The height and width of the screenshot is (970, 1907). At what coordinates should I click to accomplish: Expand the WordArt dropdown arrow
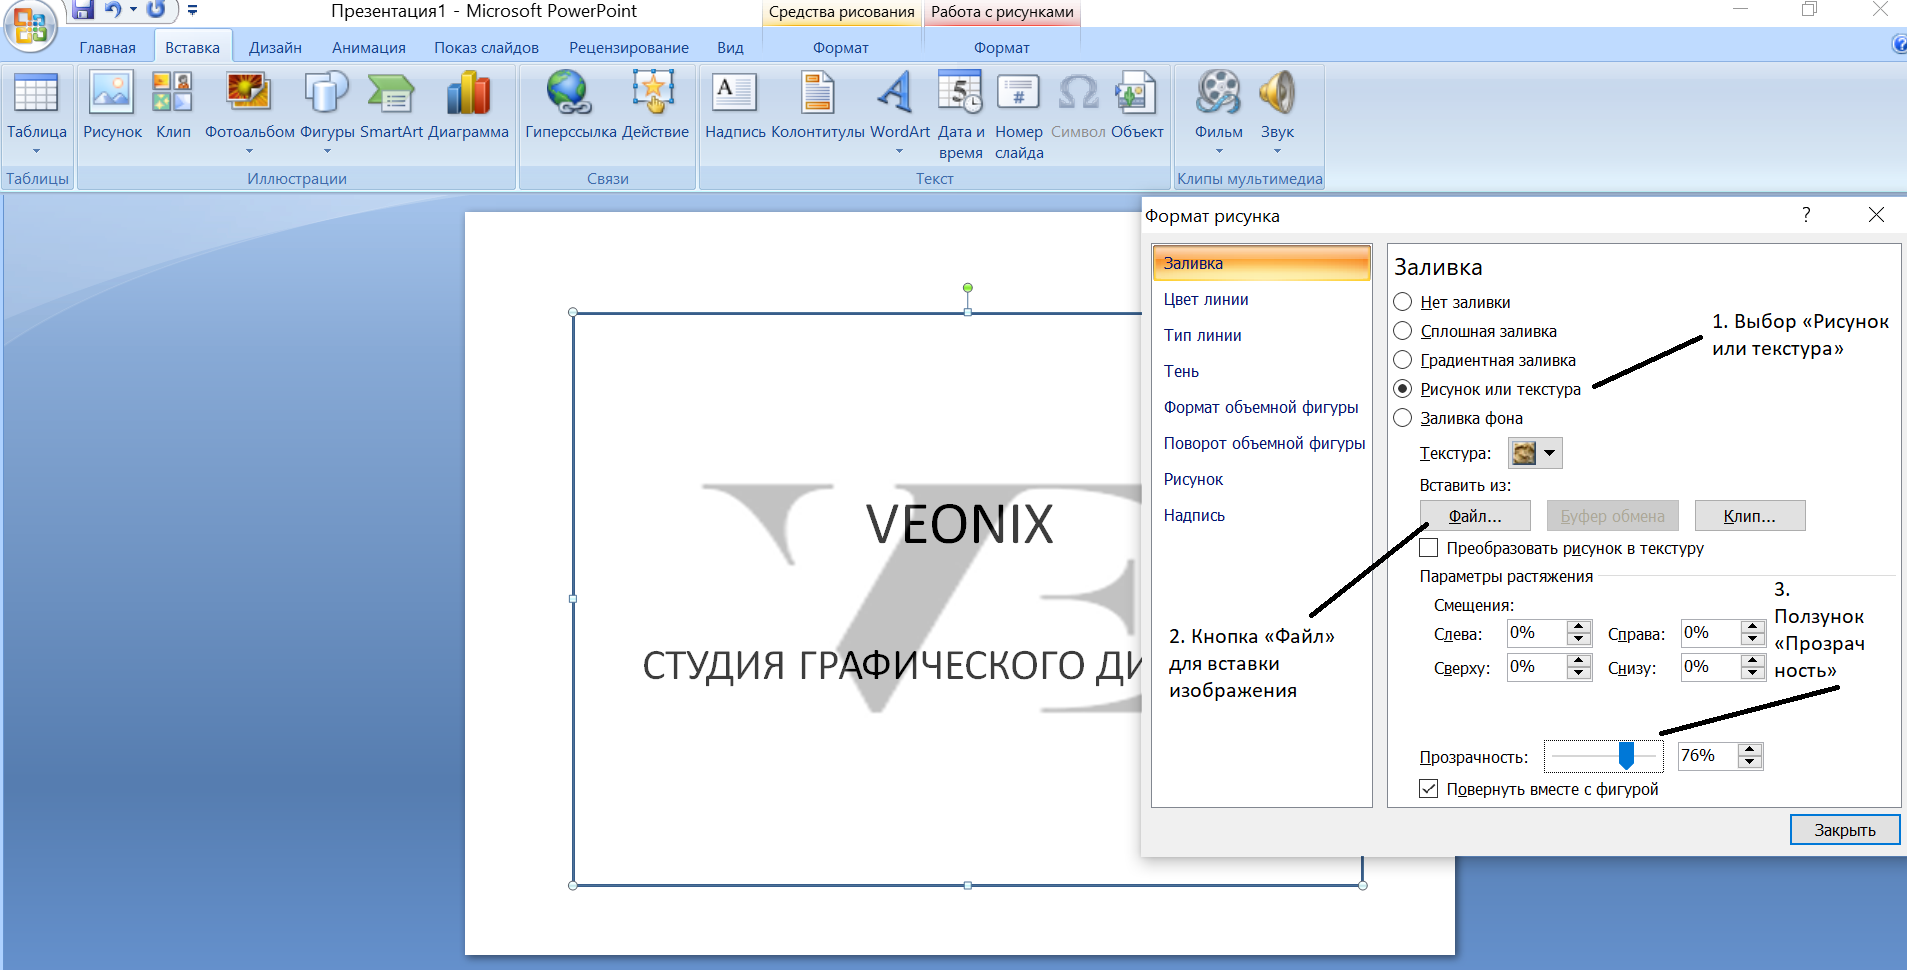pos(899,151)
